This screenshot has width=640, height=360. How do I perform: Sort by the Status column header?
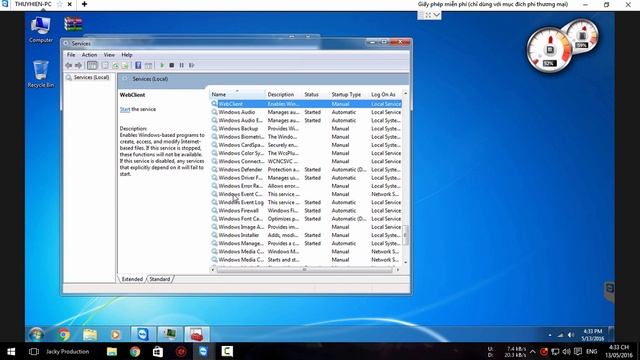(x=316, y=94)
